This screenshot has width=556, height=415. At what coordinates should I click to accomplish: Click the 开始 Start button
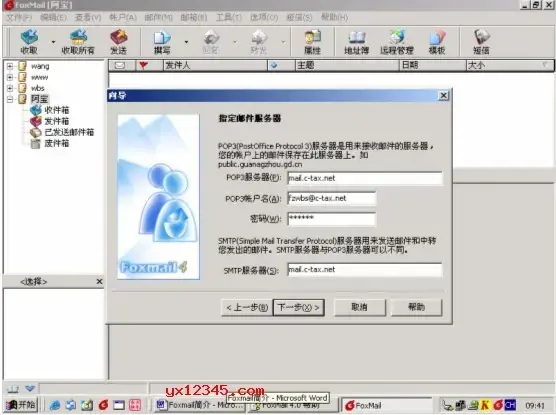pyautogui.click(x=21, y=405)
